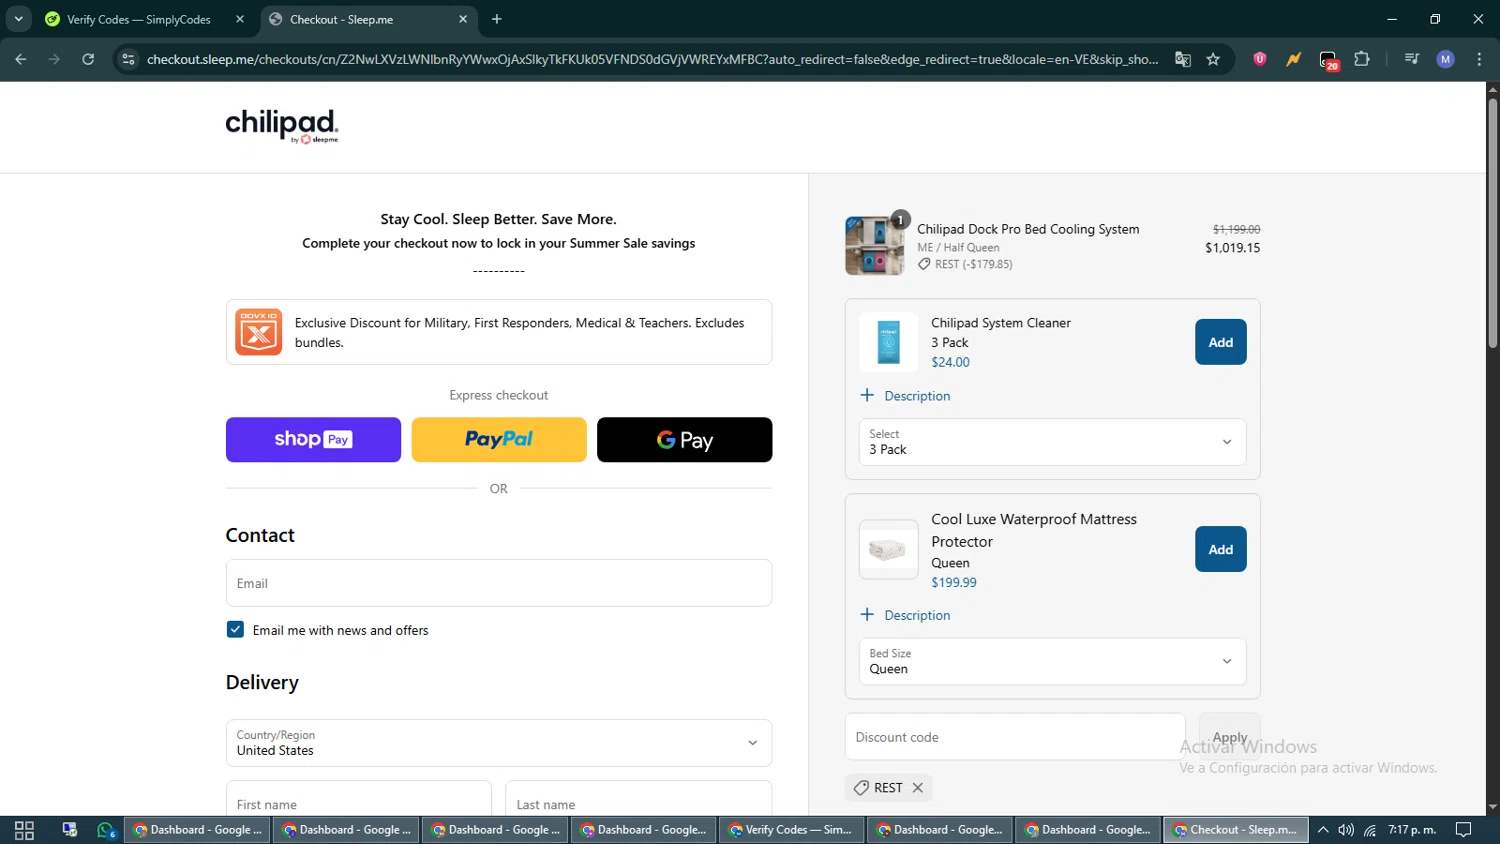The width and height of the screenshot is (1500, 844).
Task: Click the chilipad logo
Action: 282,126
